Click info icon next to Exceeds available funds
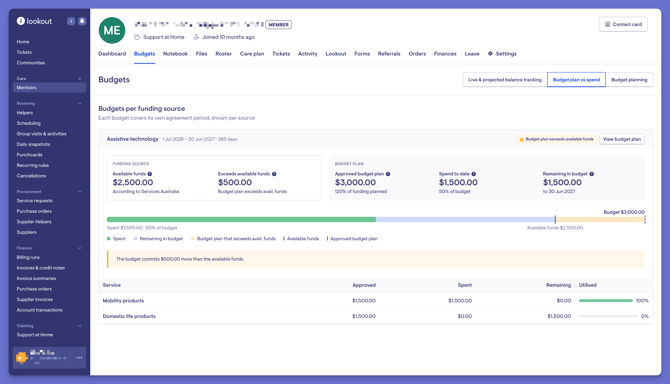The width and height of the screenshot is (670, 384). point(274,174)
